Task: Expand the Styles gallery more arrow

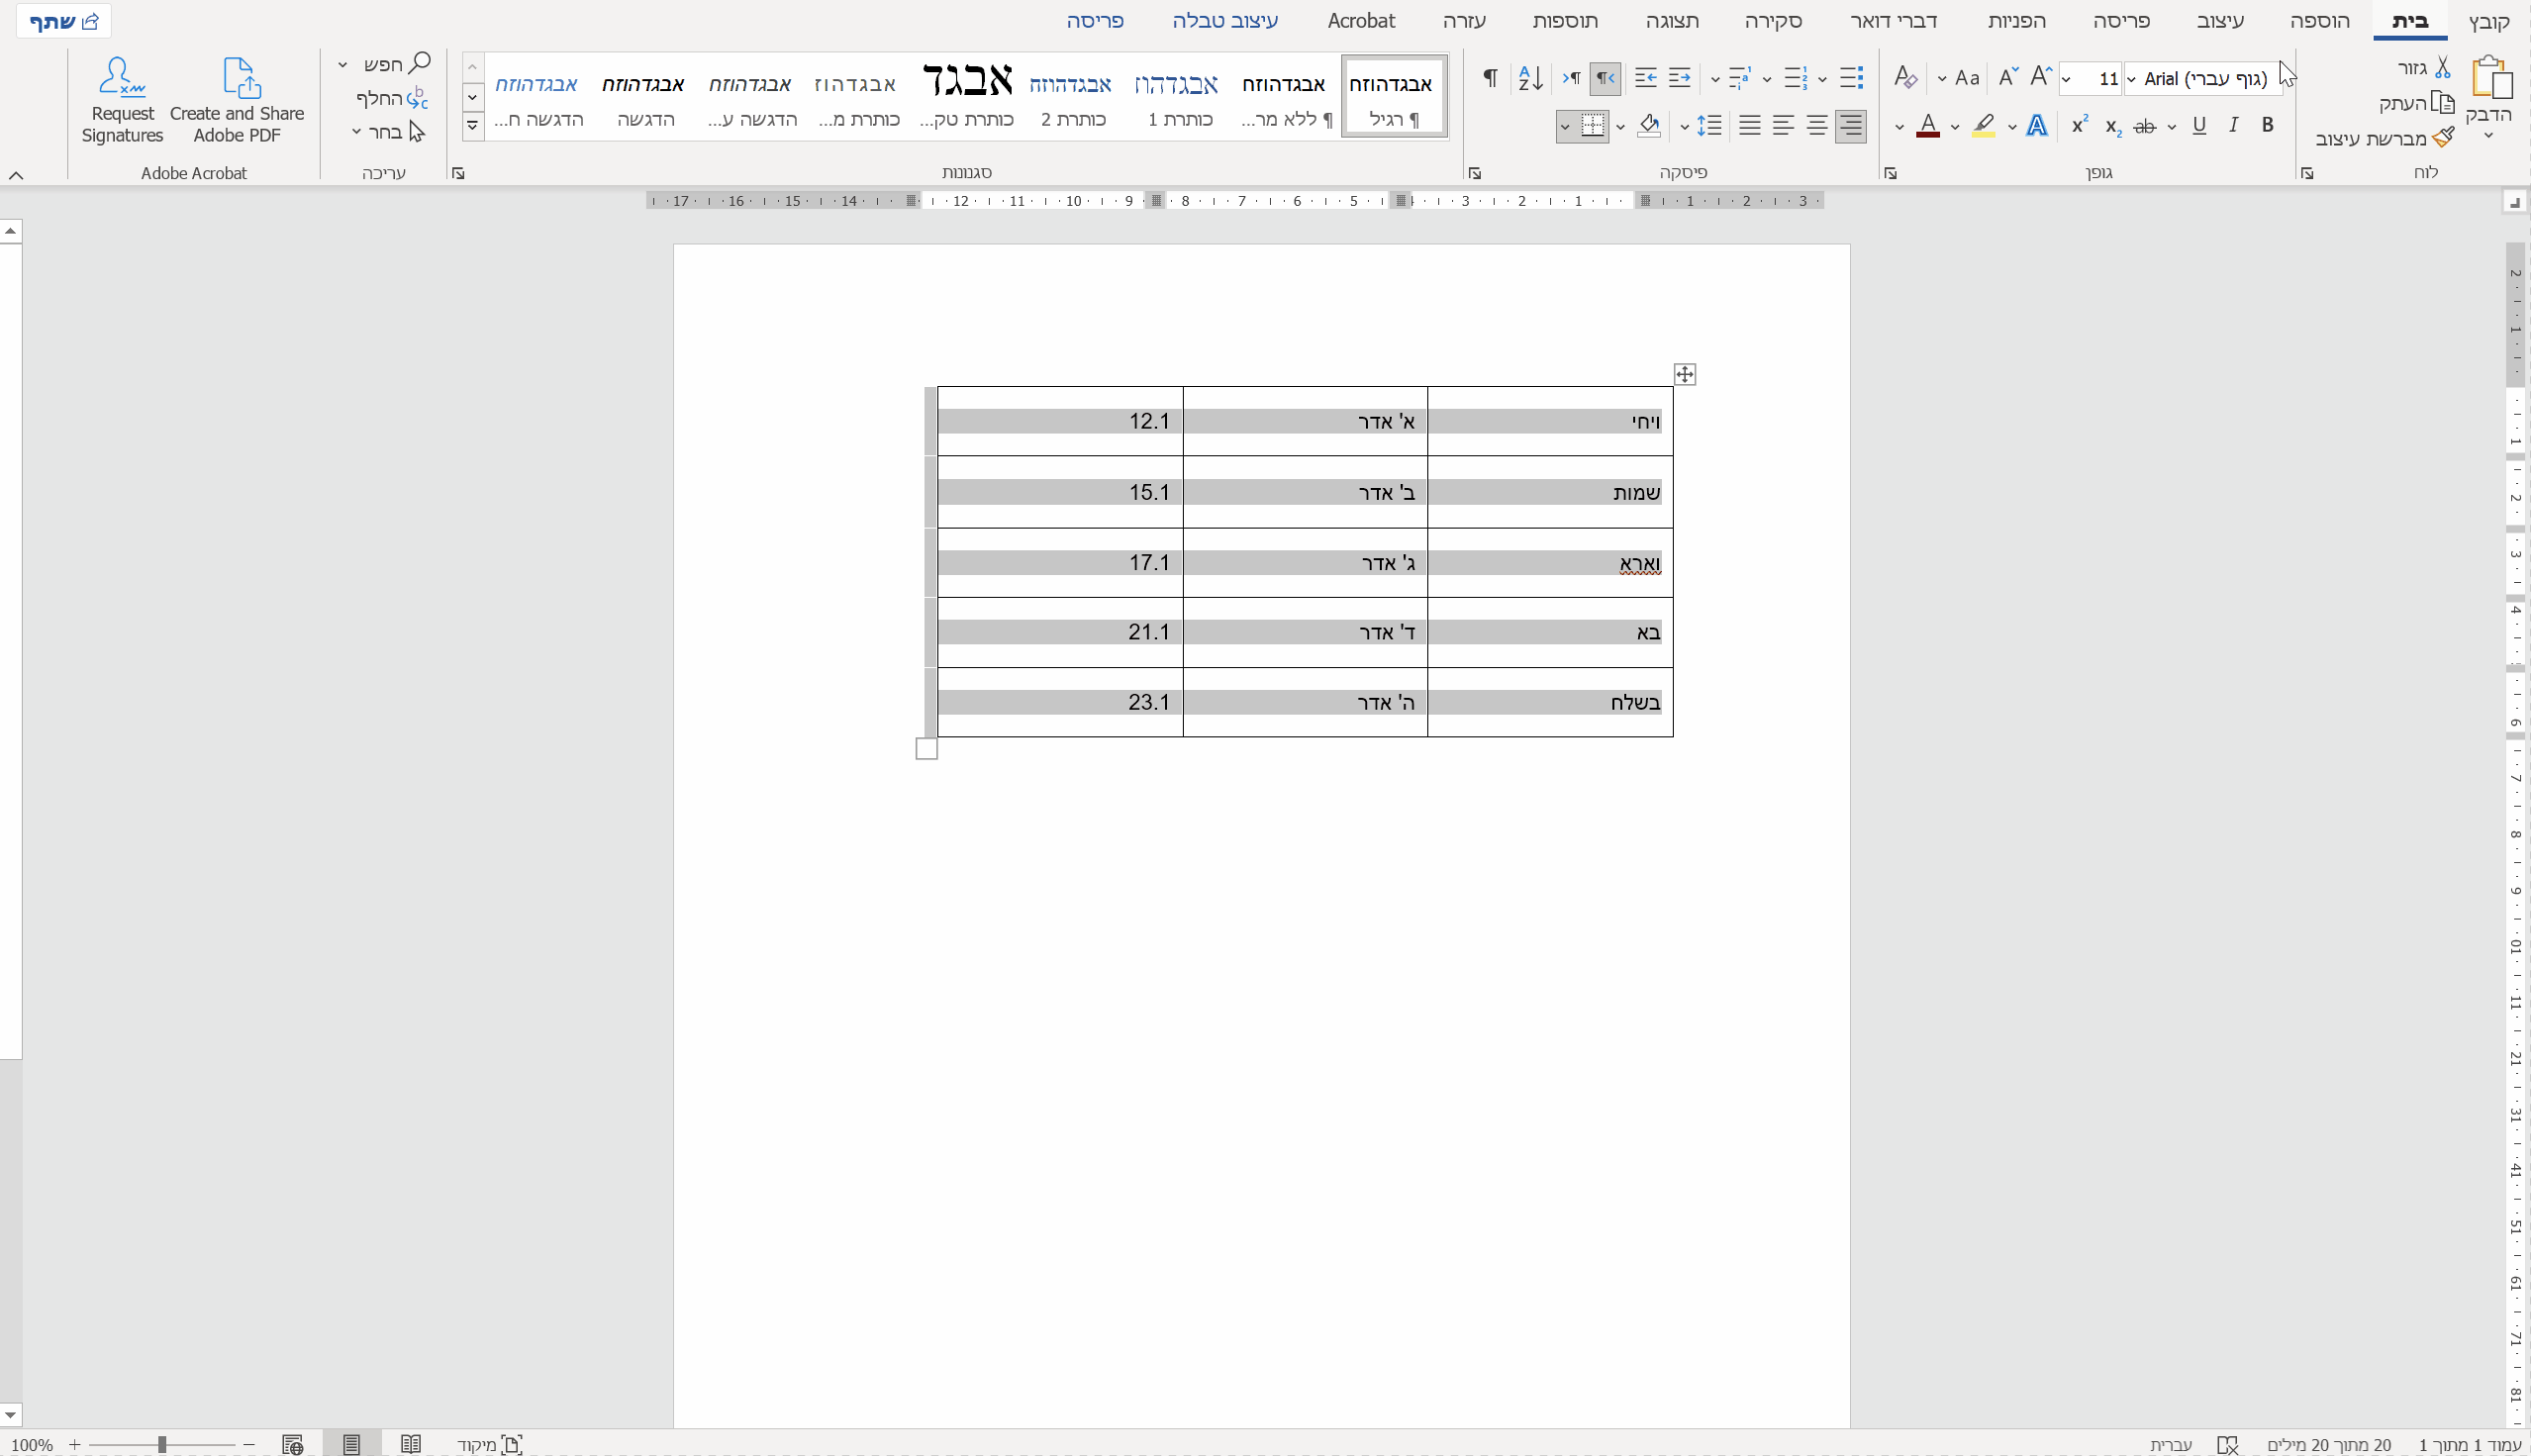Action: (473, 126)
